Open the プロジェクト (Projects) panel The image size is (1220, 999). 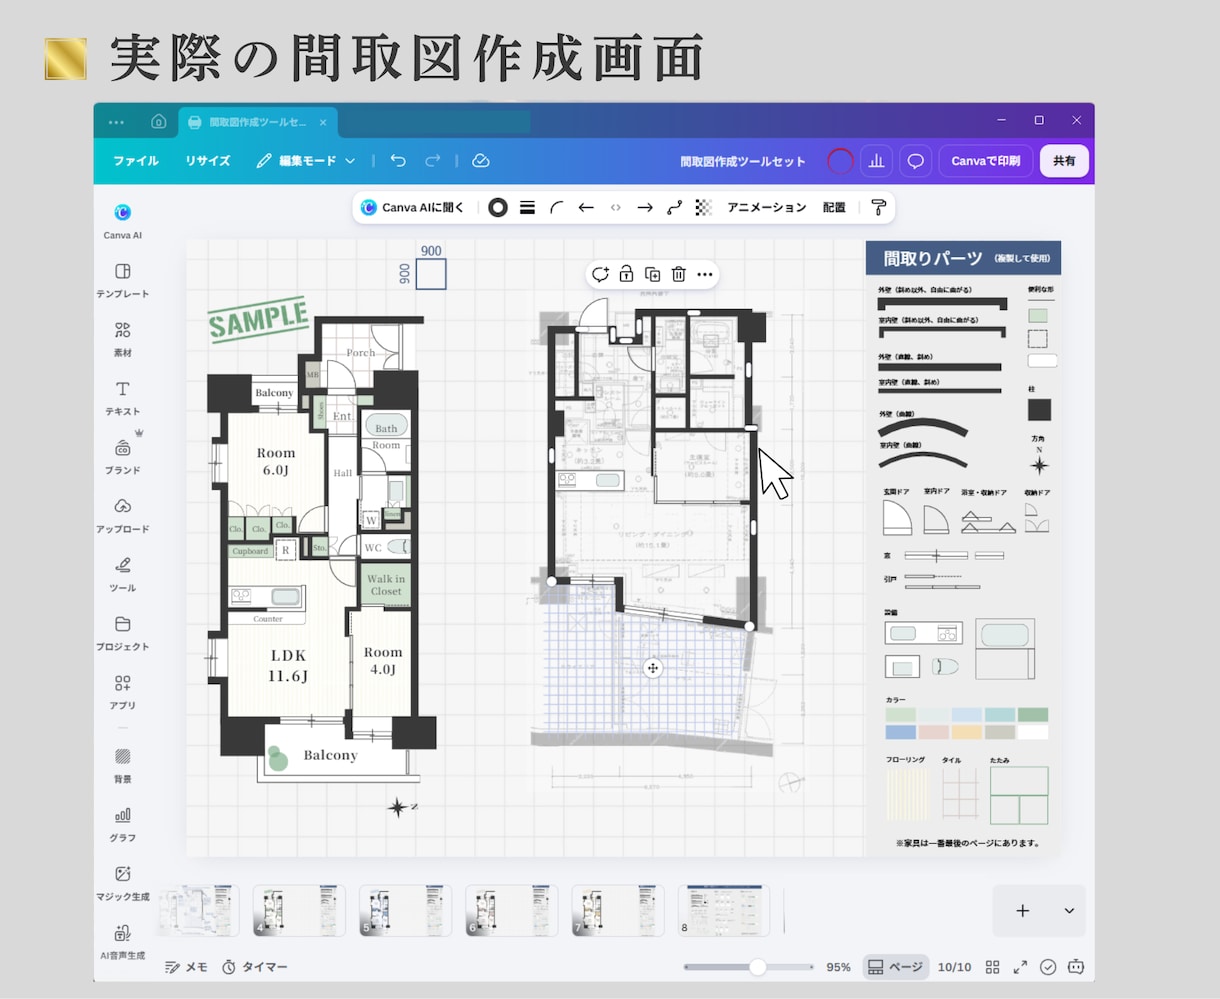pyautogui.click(x=122, y=633)
